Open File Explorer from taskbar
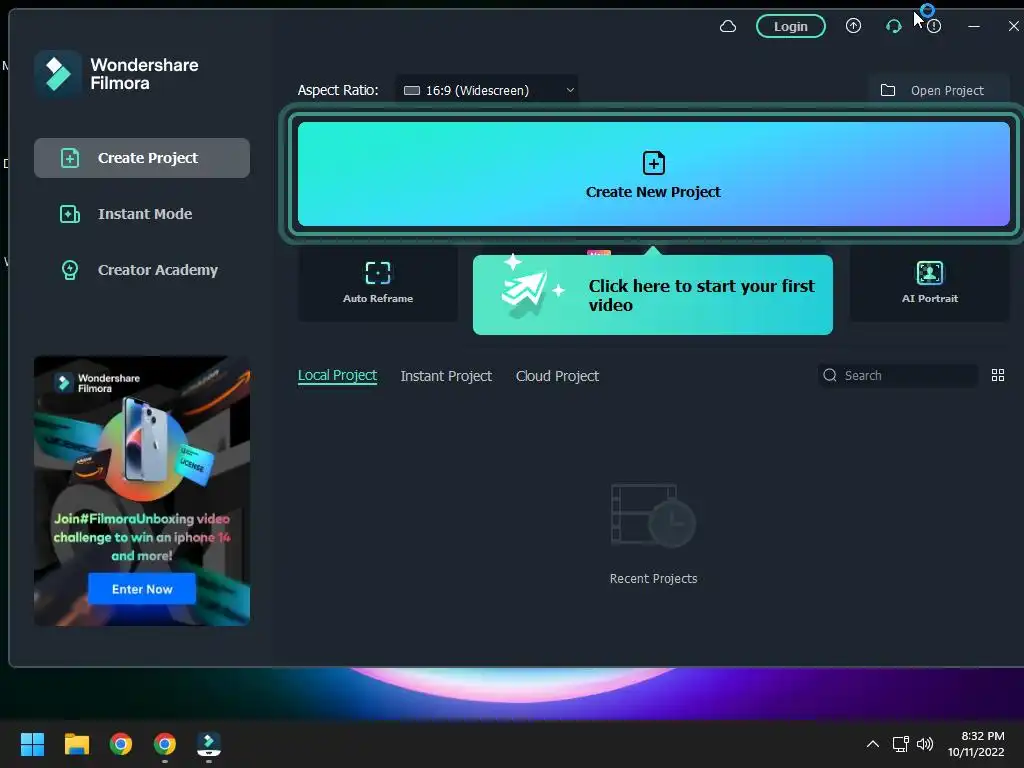This screenshot has height=768, width=1024. click(x=76, y=744)
